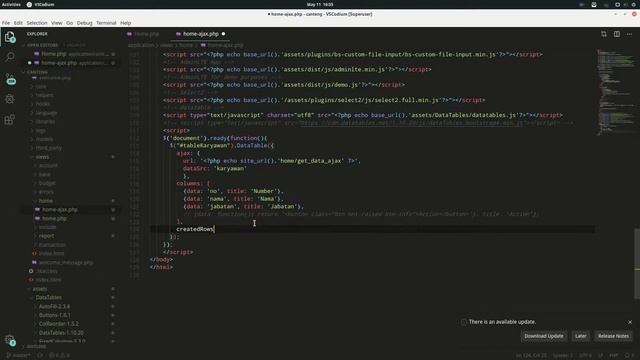Click the errors and warnings status bar item

click(59, 356)
